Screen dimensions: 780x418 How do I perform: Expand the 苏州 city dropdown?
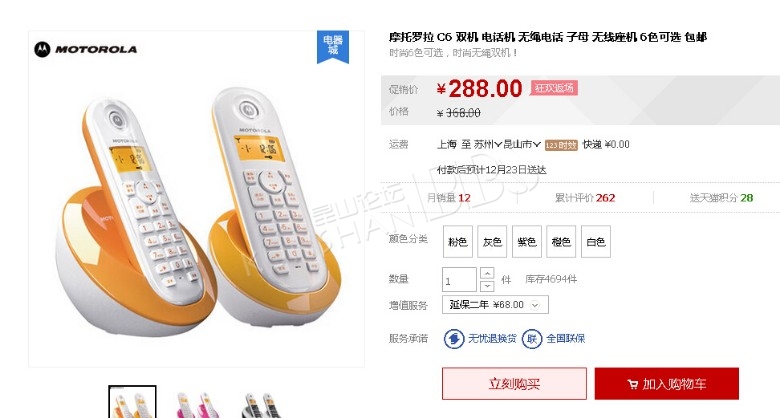click(488, 144)
